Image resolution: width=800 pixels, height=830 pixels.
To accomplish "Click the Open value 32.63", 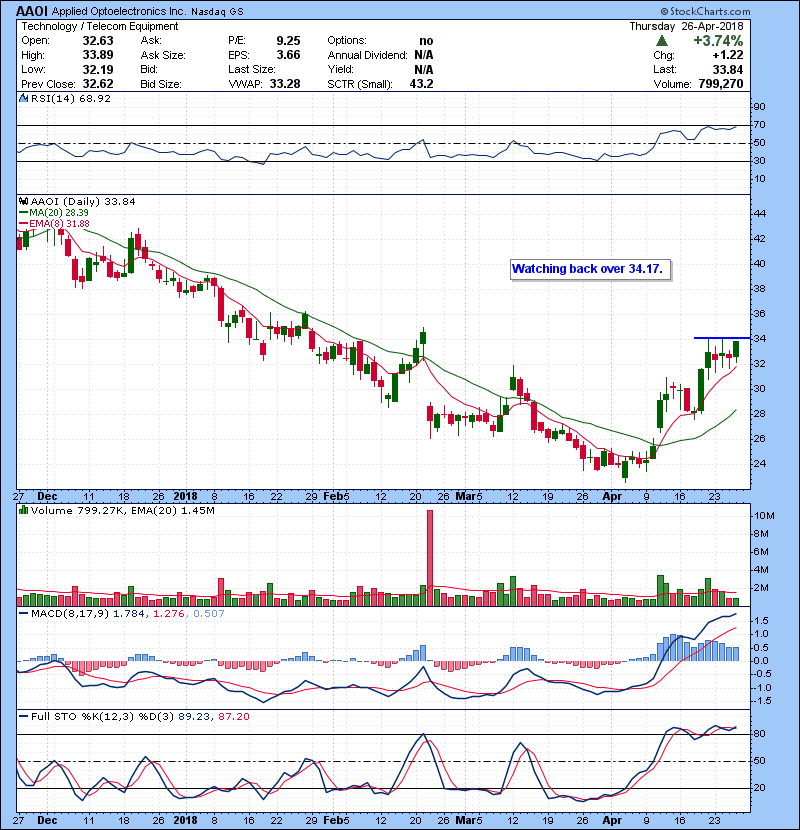I will coord(98,41).
